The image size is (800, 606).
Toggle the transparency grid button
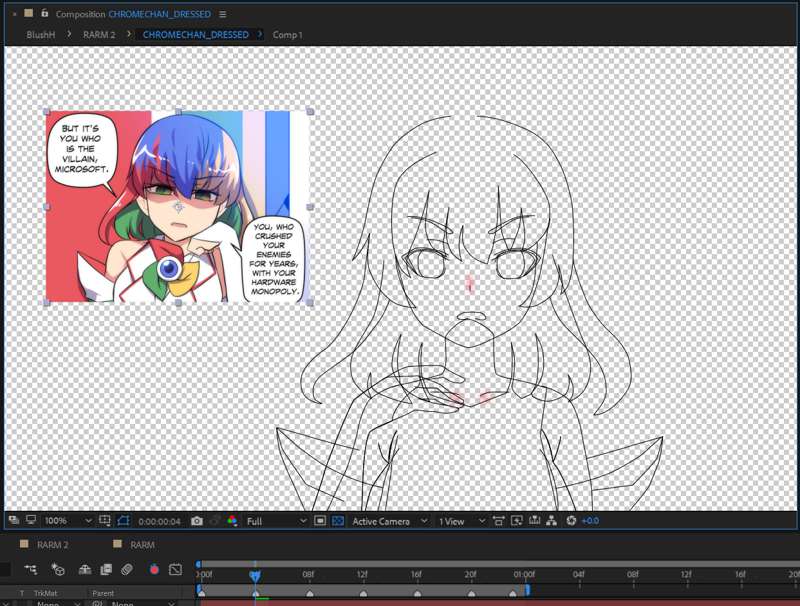tap(338, 521)
